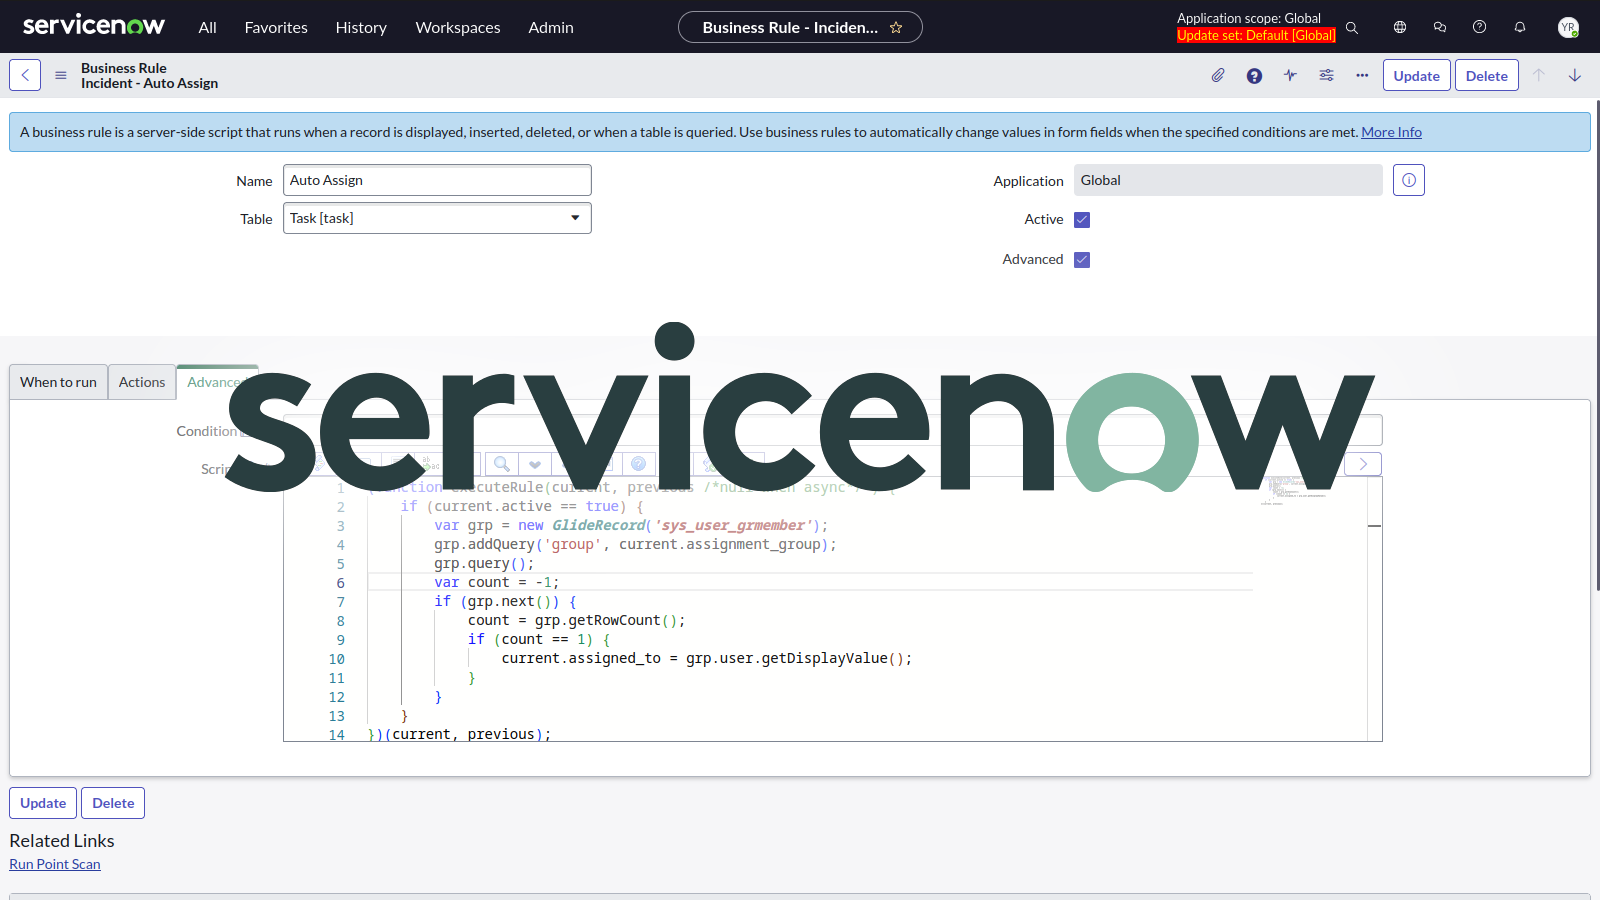The image size is (1600, 900).
Task: Follow the Run Point Scan link
Action: tap(54, 863)
